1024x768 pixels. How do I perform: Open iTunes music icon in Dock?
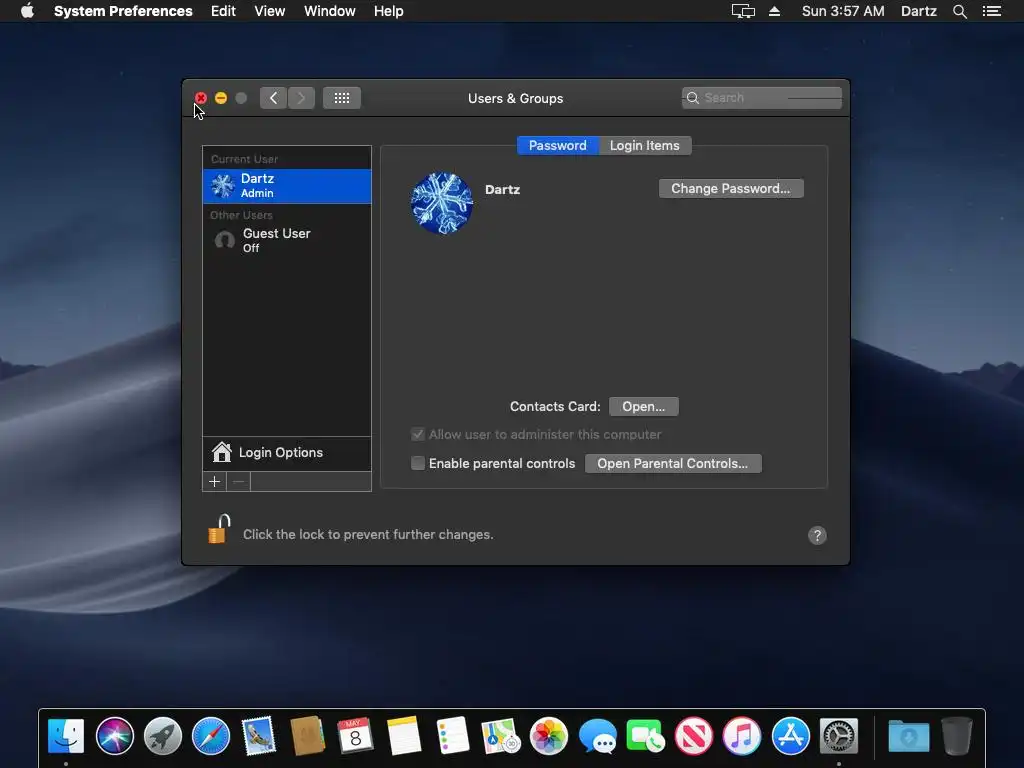click(x=742, y=736)
